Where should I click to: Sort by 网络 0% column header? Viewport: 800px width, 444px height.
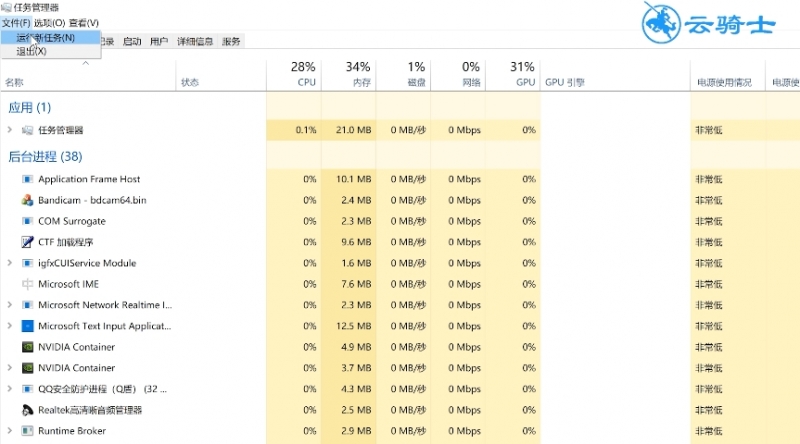click(458, 76)
